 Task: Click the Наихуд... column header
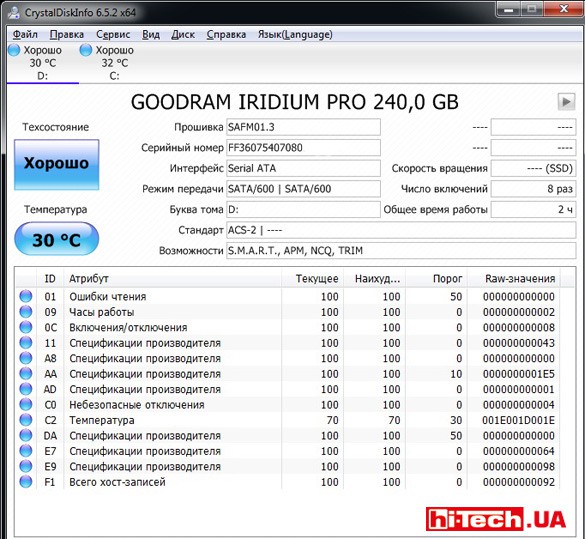point(375,279)
